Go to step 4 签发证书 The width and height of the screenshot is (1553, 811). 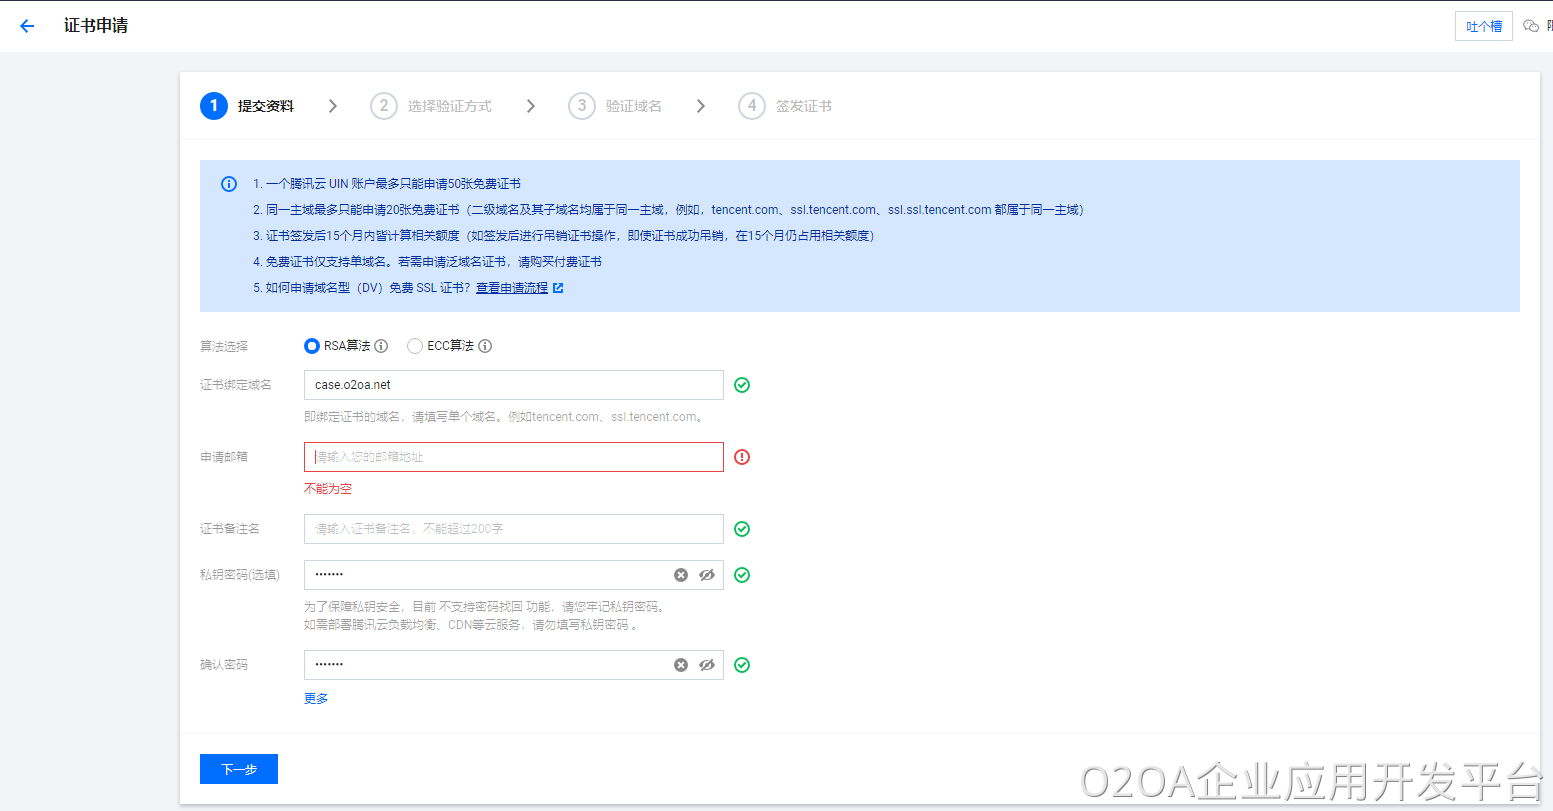point(785,106)
